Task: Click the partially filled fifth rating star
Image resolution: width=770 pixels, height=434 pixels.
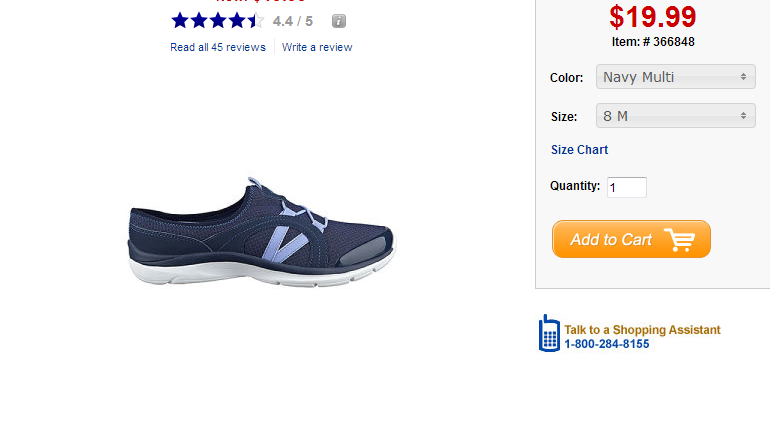Action: tap(256, 20)
